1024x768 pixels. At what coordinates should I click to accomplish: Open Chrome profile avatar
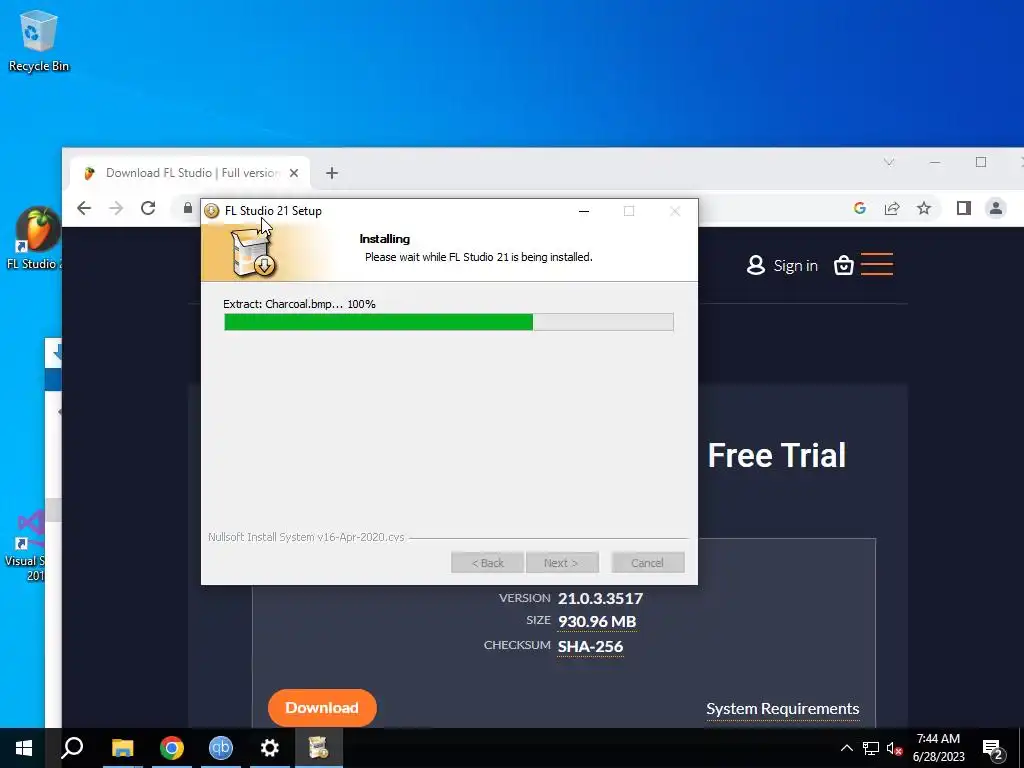click(995, 208)
